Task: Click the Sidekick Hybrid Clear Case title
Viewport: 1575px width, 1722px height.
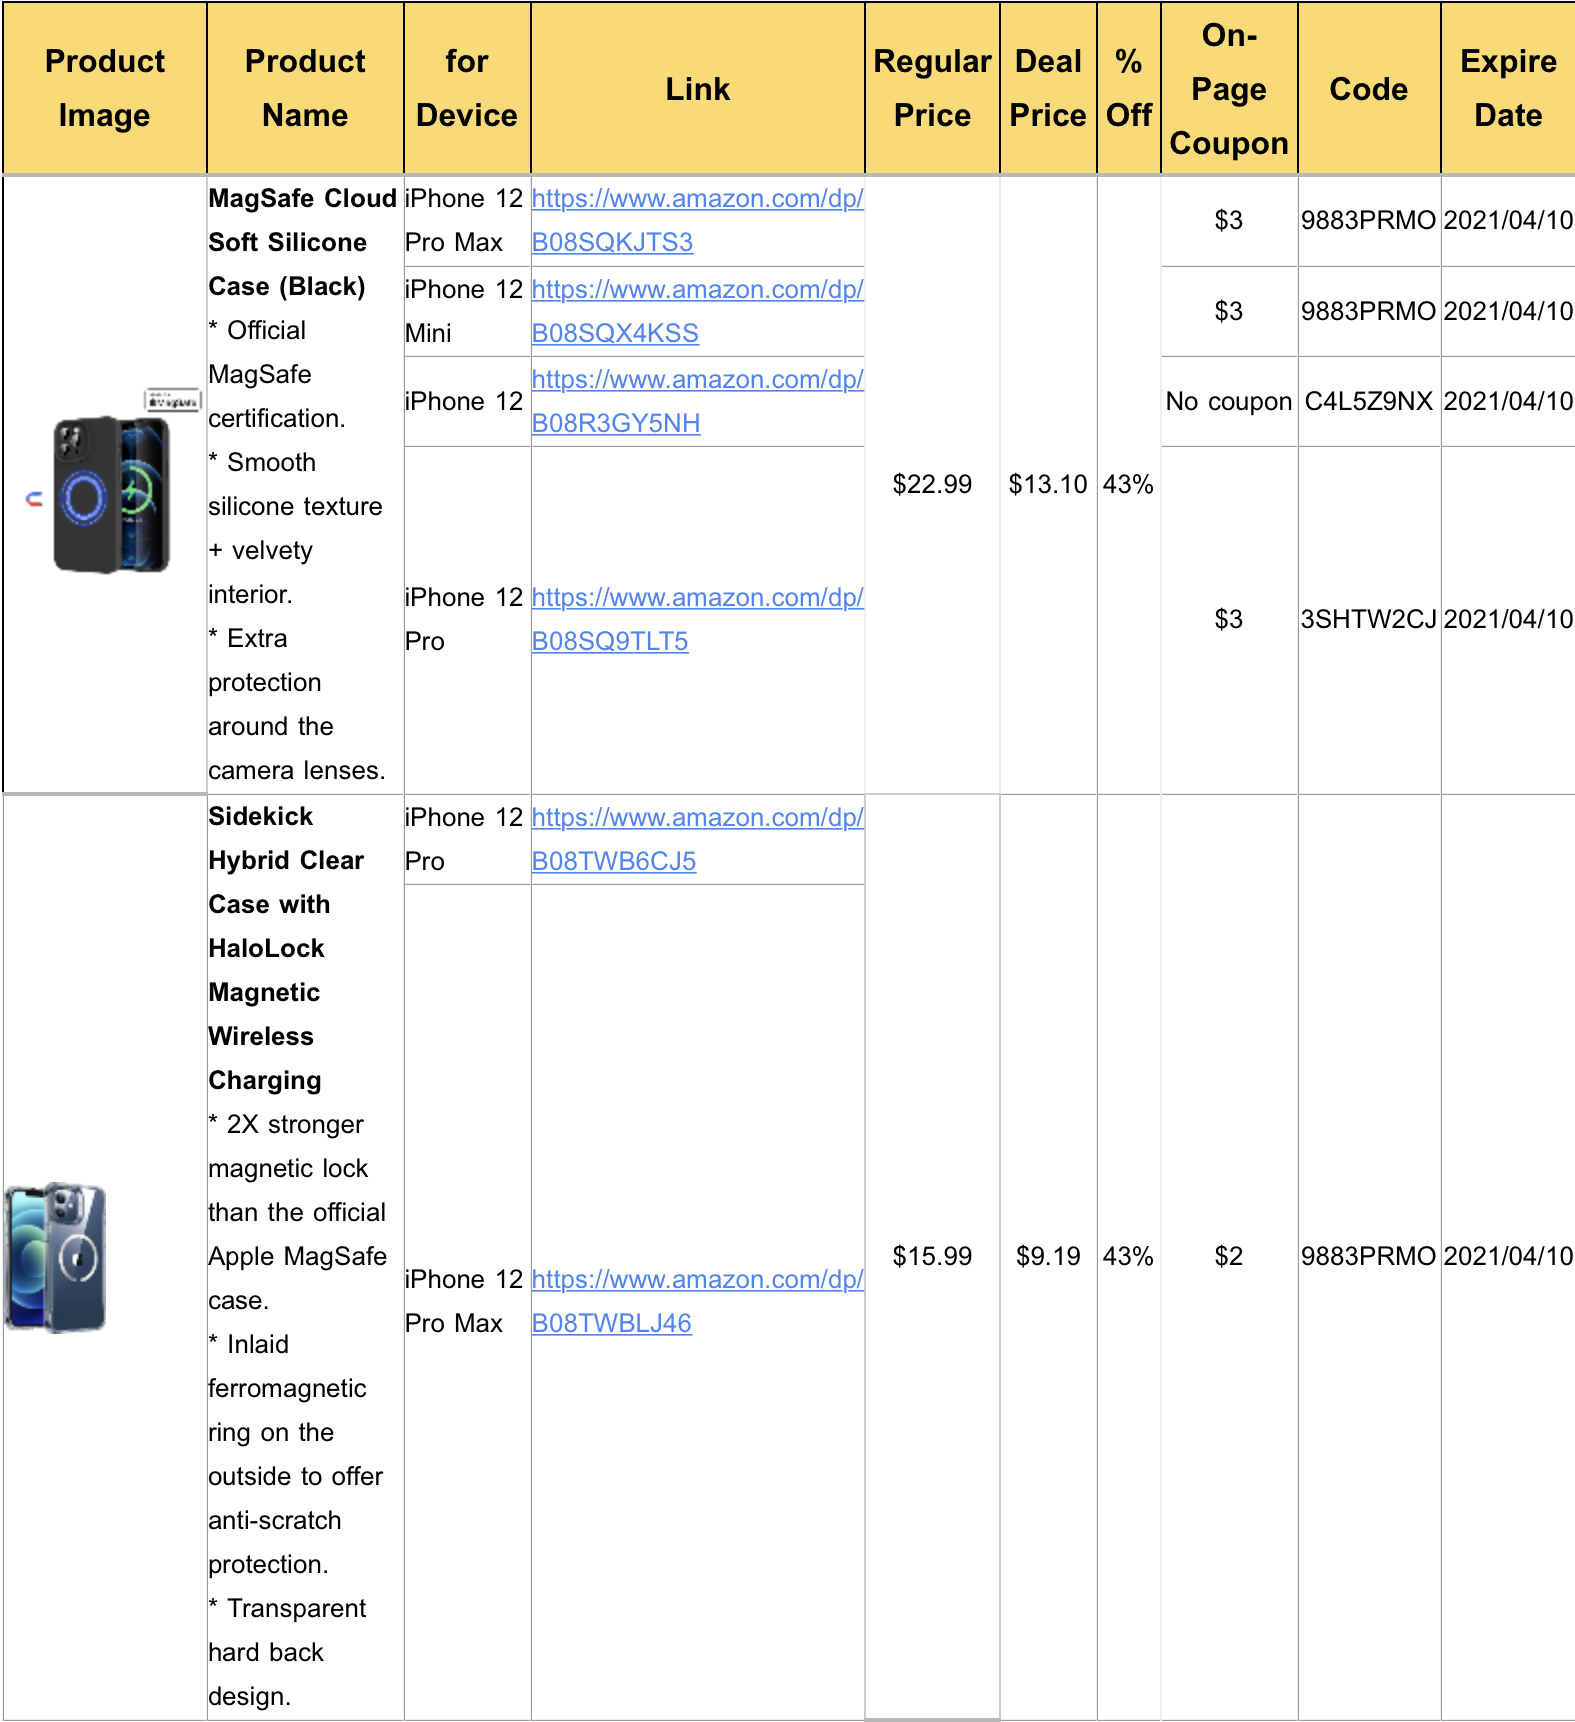Action: click(x=286, y=948)
